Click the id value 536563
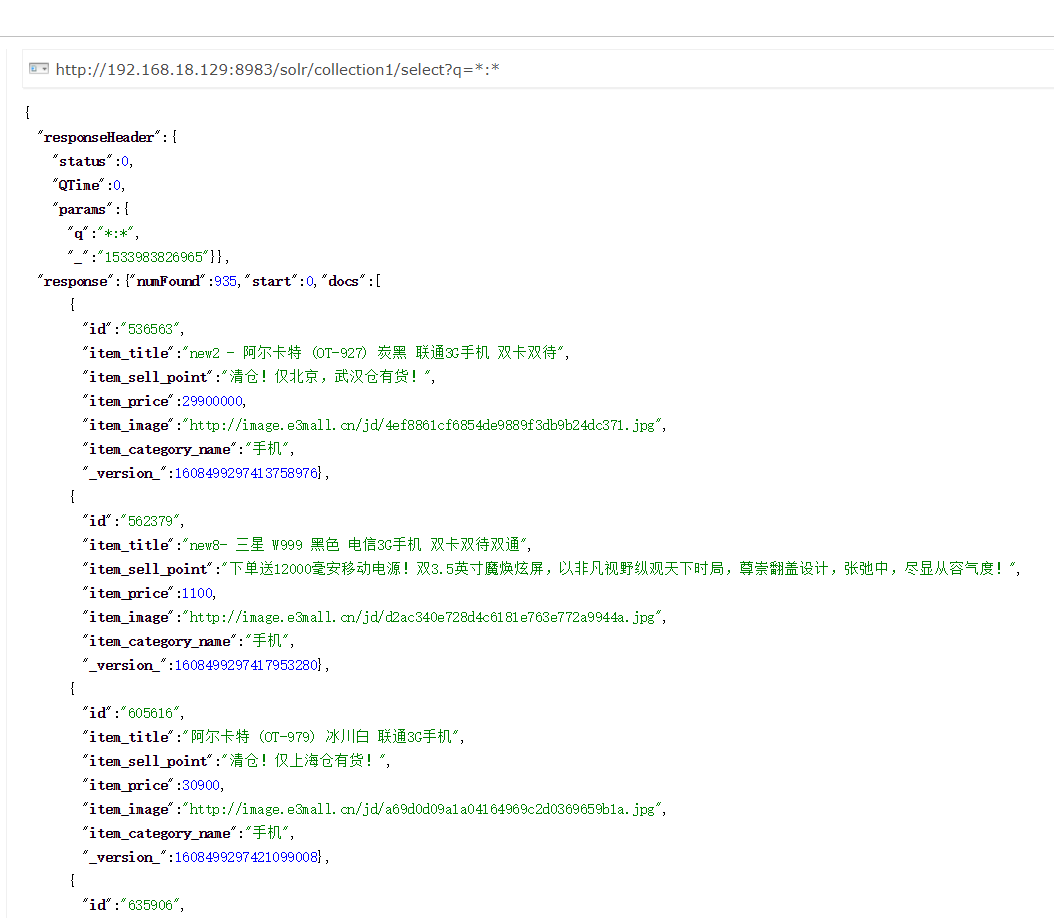This screenshot has width=1054, height=918. click(151, 329)
